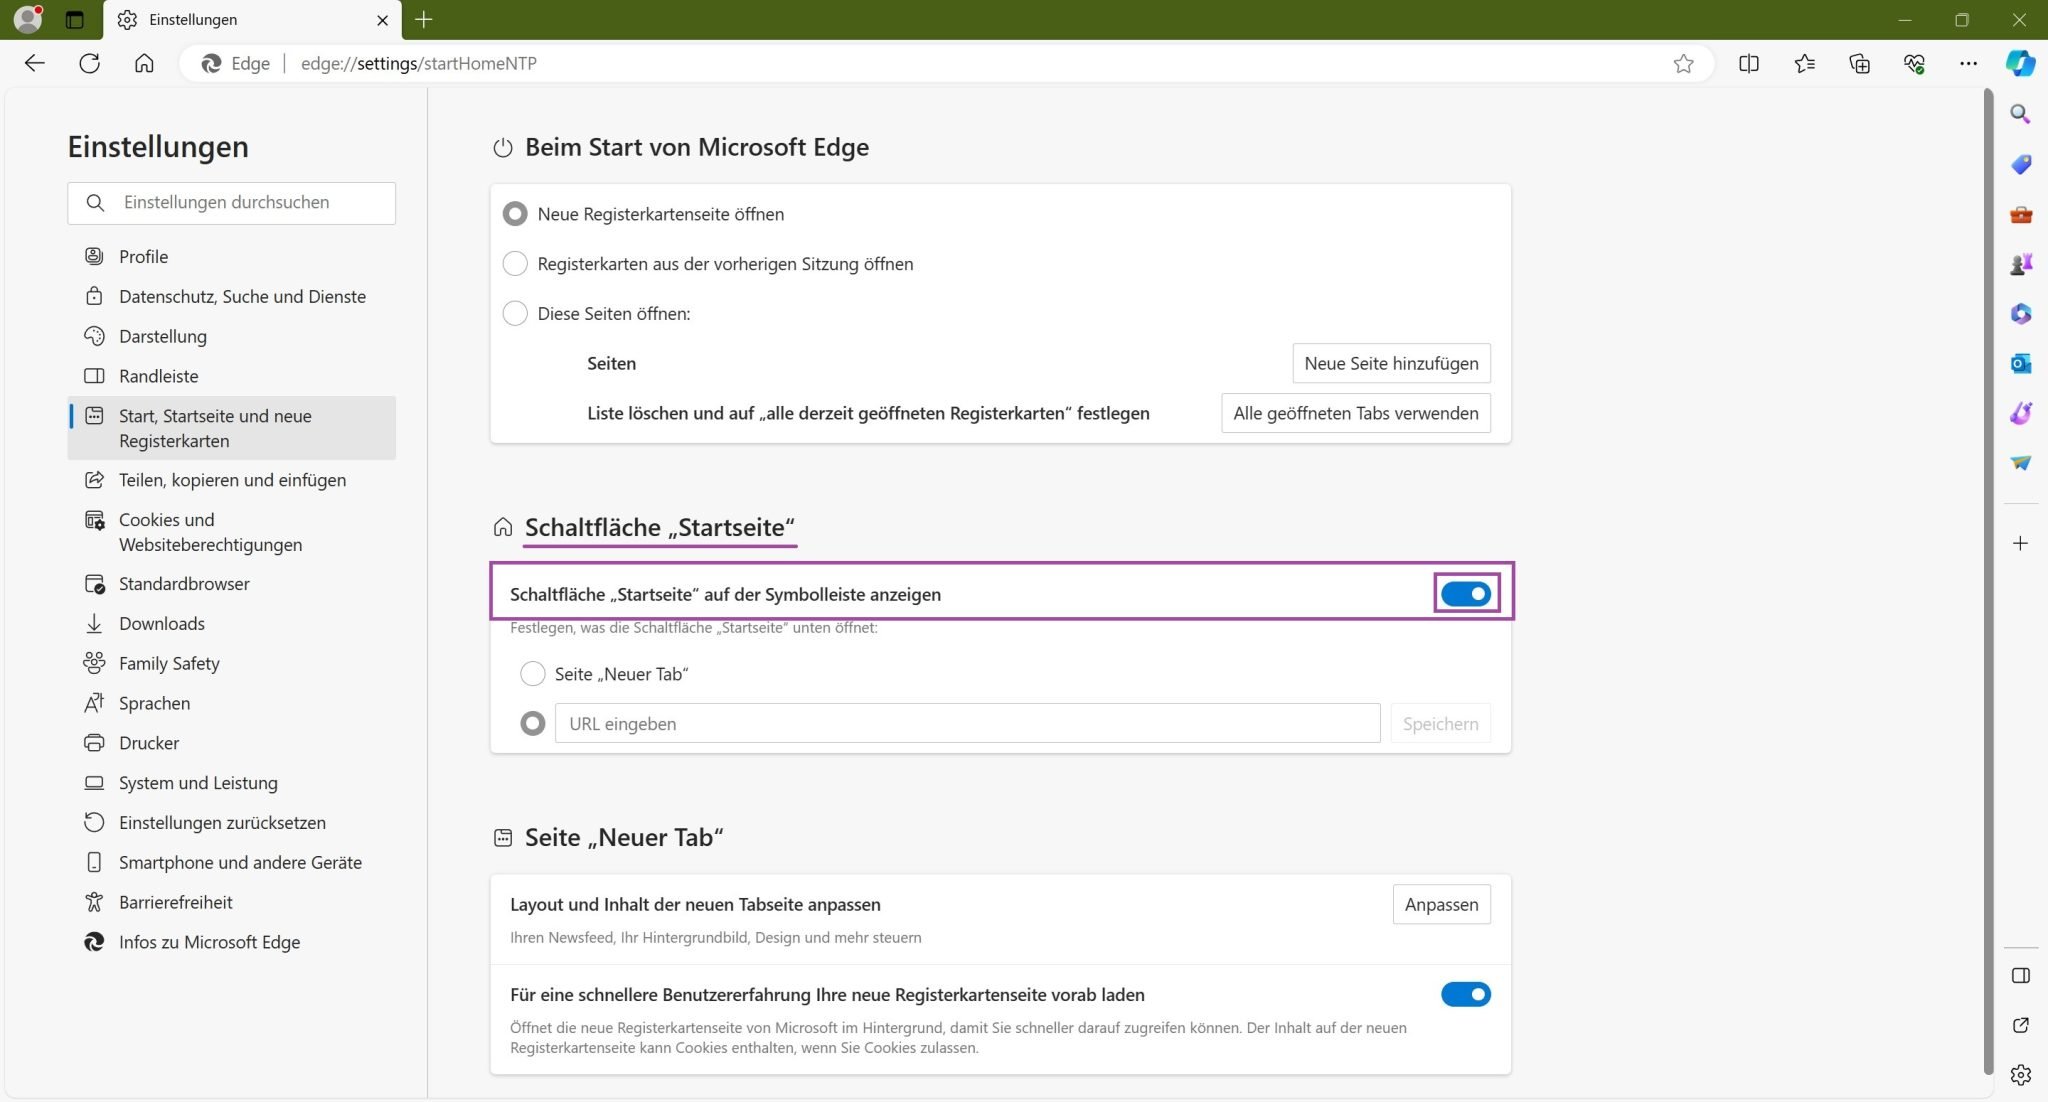Disable preloading of new tab page
Viewport: 2048px width, 1102px height.
[1465, 994]
